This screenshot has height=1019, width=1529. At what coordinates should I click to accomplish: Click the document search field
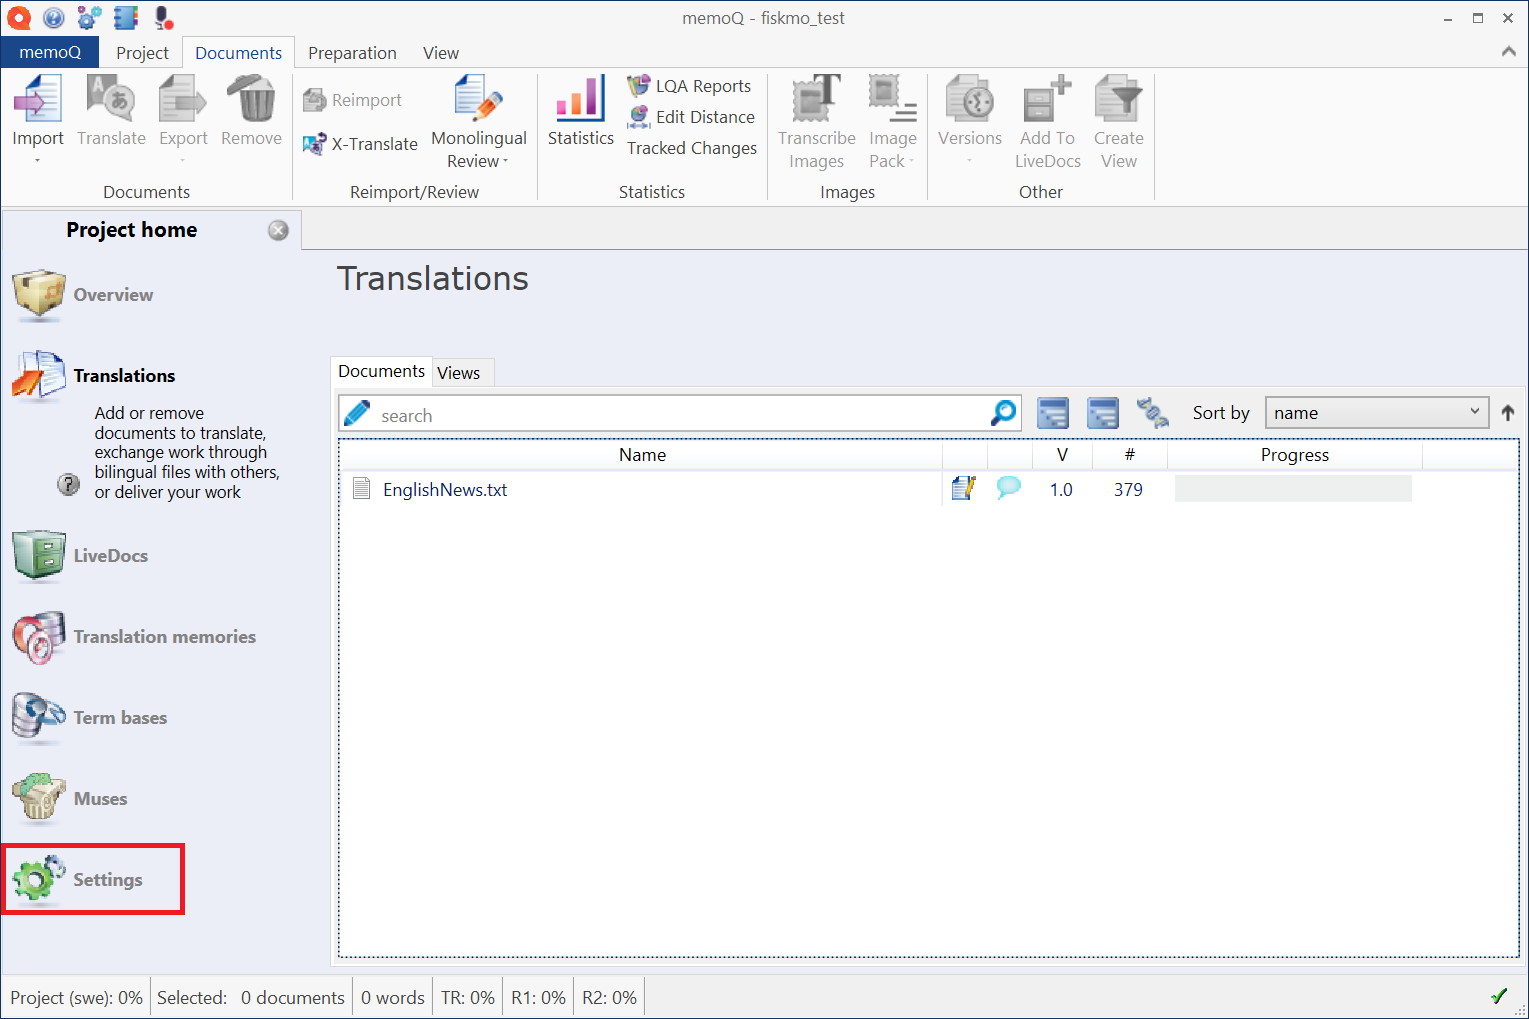tap(680, 414)
